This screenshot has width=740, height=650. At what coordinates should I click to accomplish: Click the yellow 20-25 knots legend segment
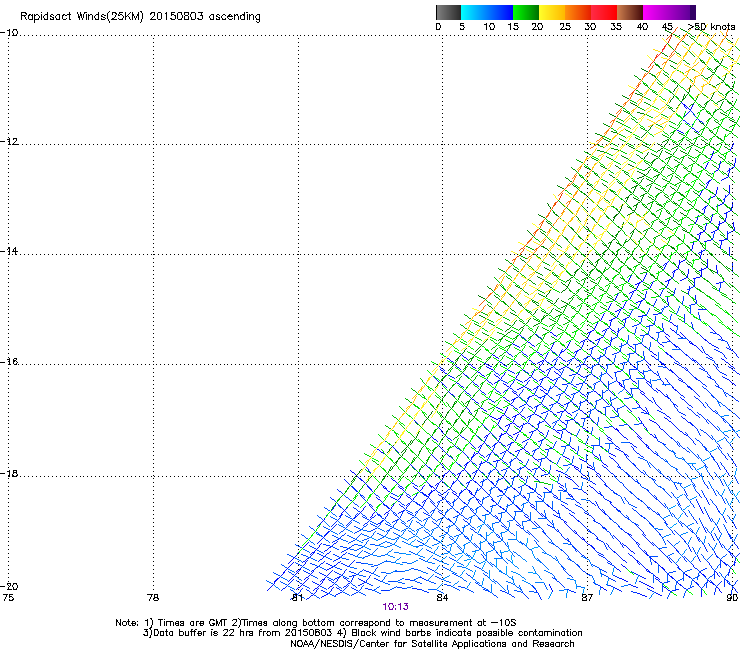552,12
